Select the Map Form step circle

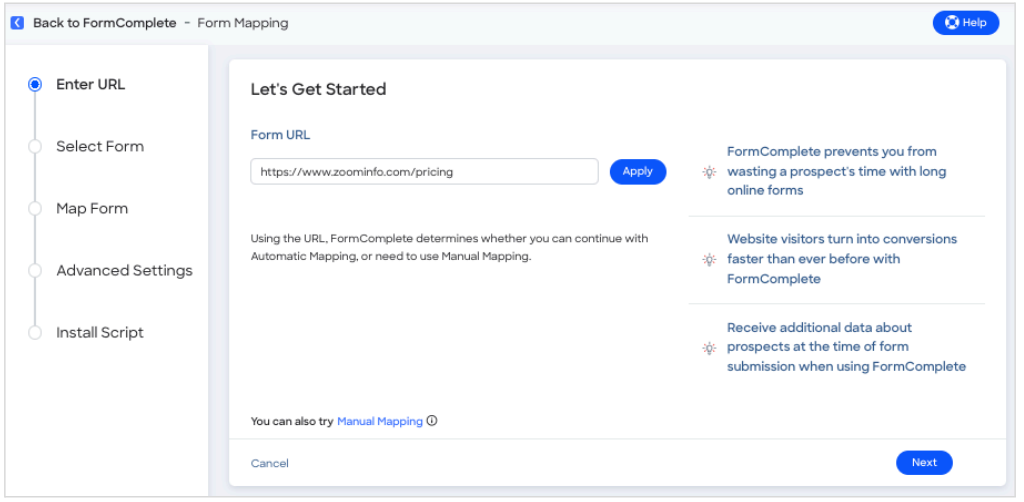(35, 208)
